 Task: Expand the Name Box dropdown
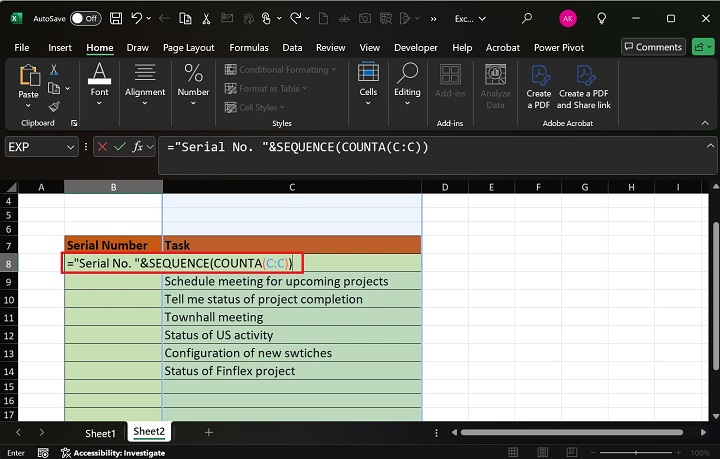point(70,147)
